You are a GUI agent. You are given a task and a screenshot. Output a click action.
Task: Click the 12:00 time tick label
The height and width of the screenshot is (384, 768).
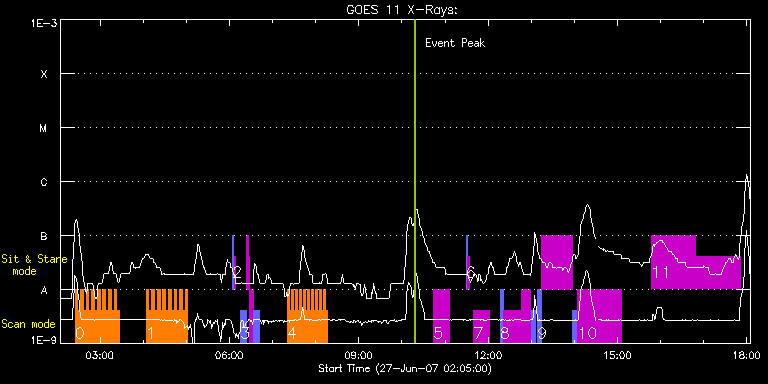(487, 355)
